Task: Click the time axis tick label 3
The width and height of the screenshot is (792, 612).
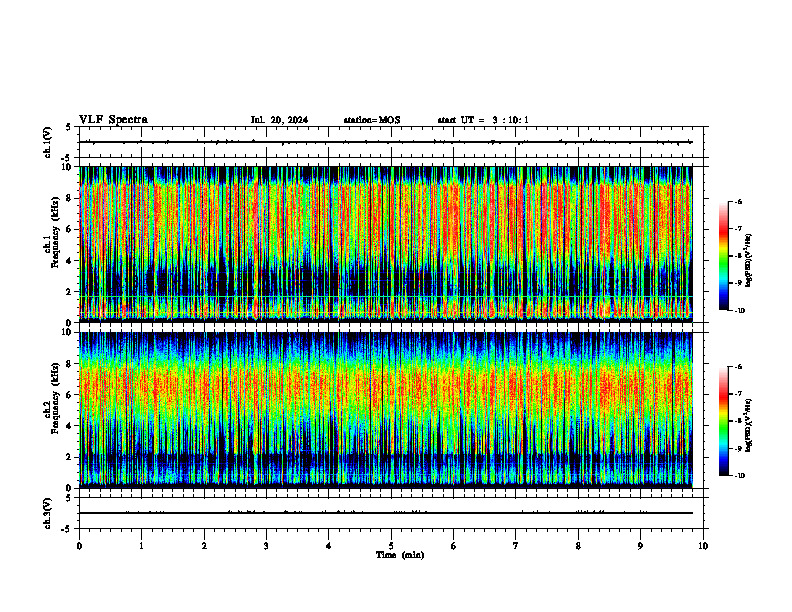Action: (266, 546)
